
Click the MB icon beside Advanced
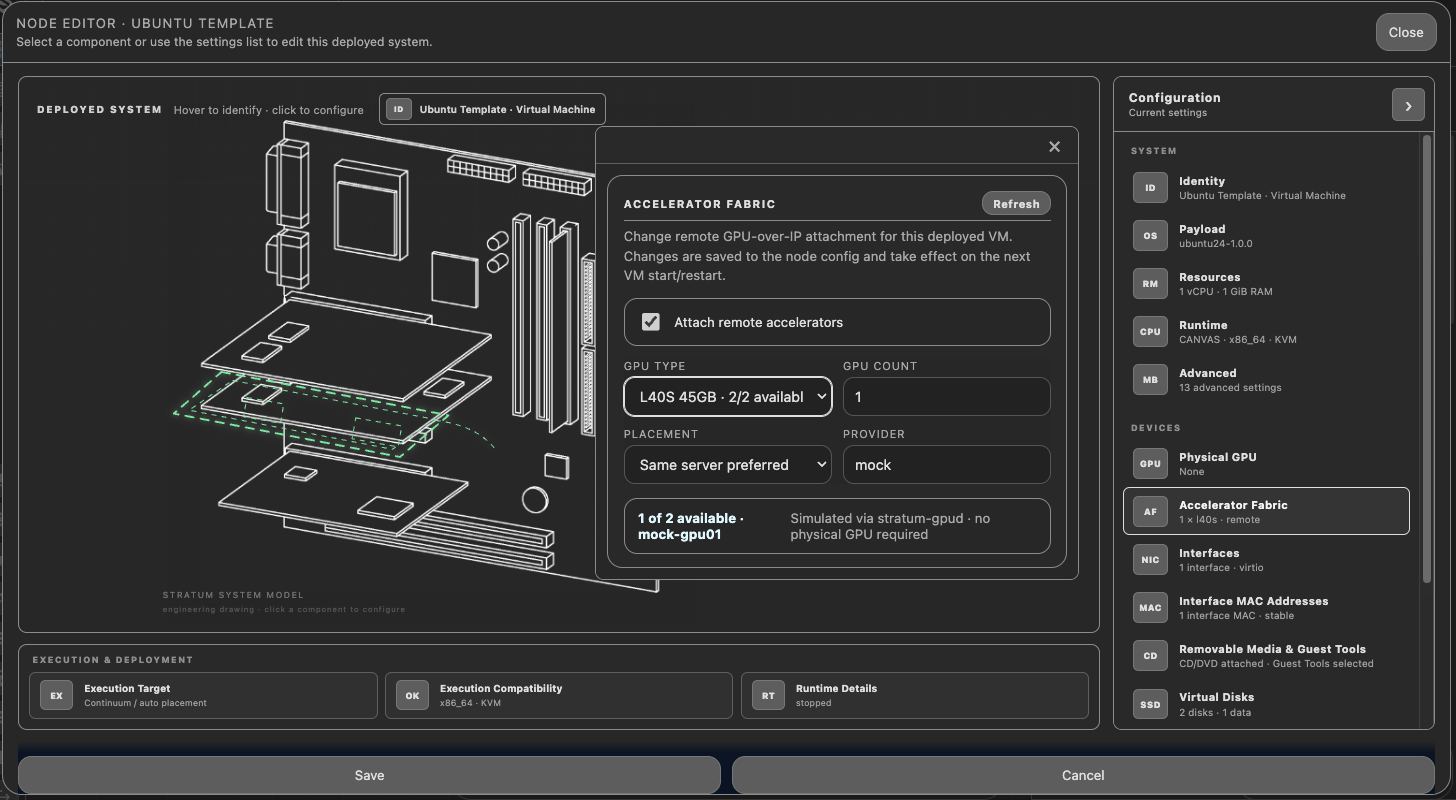(x=1150, y=380)
